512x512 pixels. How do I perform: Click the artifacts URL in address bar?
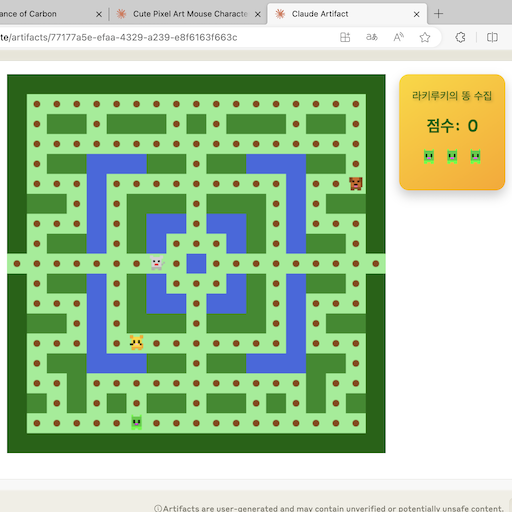click(119, 37)
